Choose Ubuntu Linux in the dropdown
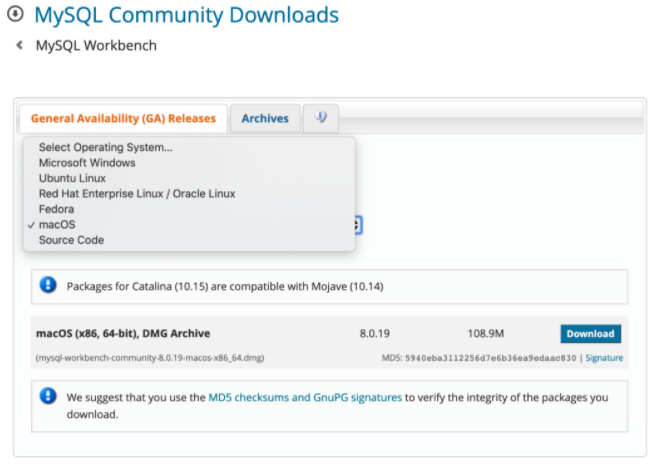 pos(72,178)
